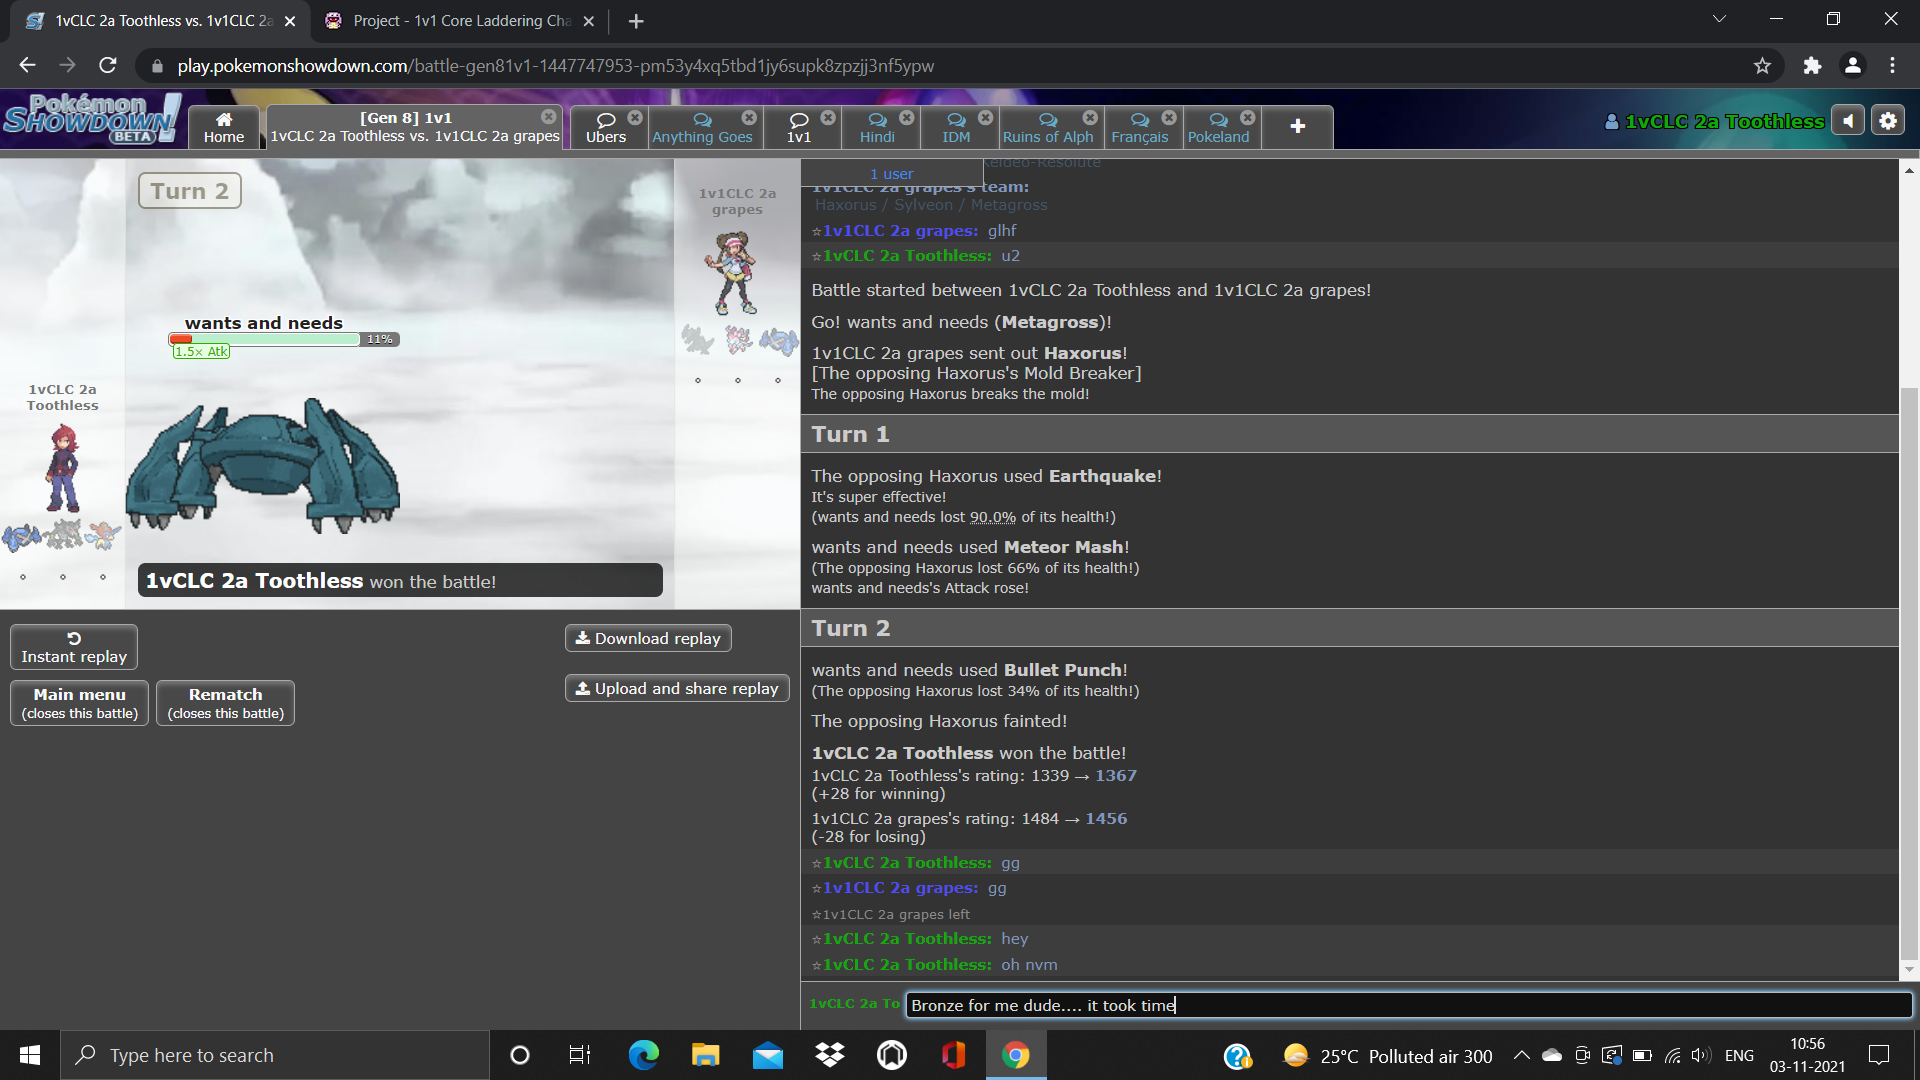
Task: Show hidden system tray icons
Action: [x=1521, y=1055]
